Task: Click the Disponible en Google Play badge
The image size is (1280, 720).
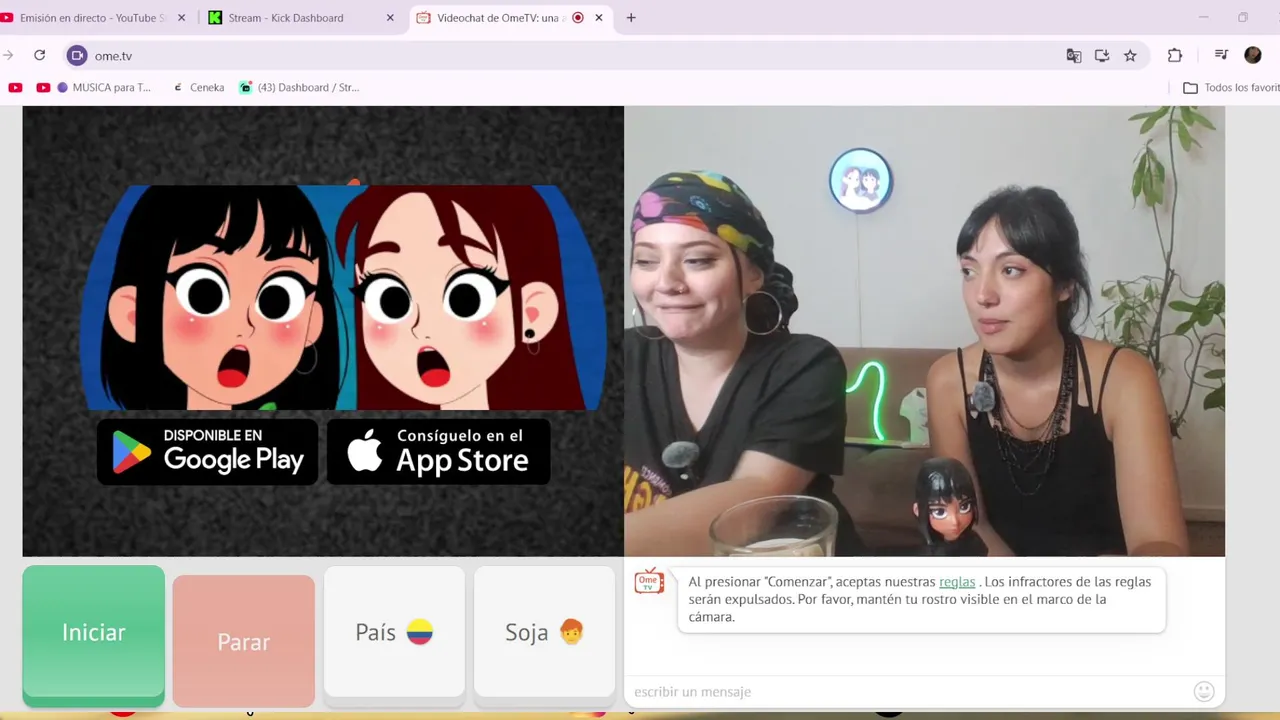Action: [x=208, y=452]
